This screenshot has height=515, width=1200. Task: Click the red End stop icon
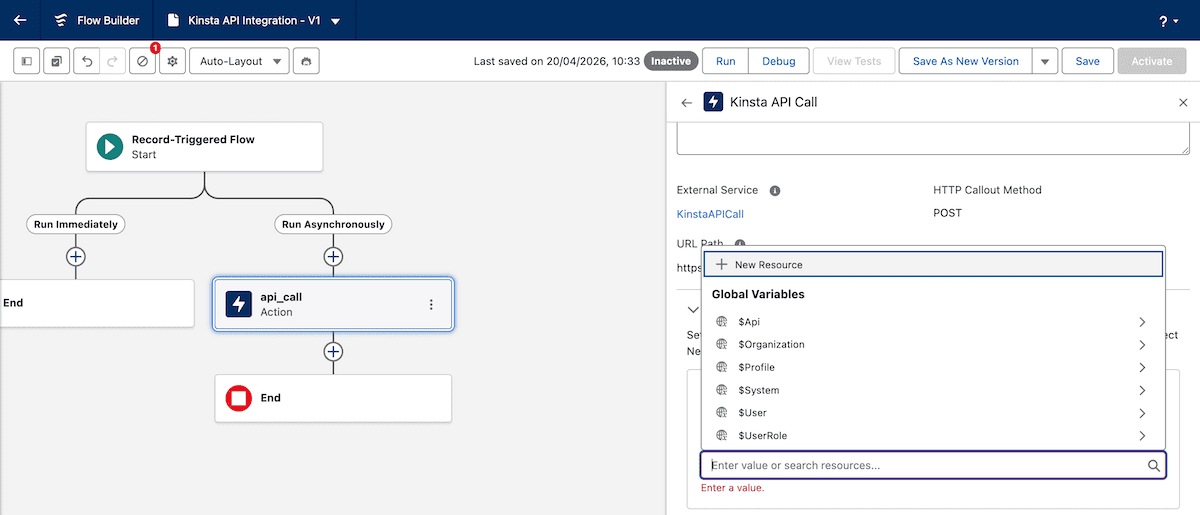(x=239, y=398)
